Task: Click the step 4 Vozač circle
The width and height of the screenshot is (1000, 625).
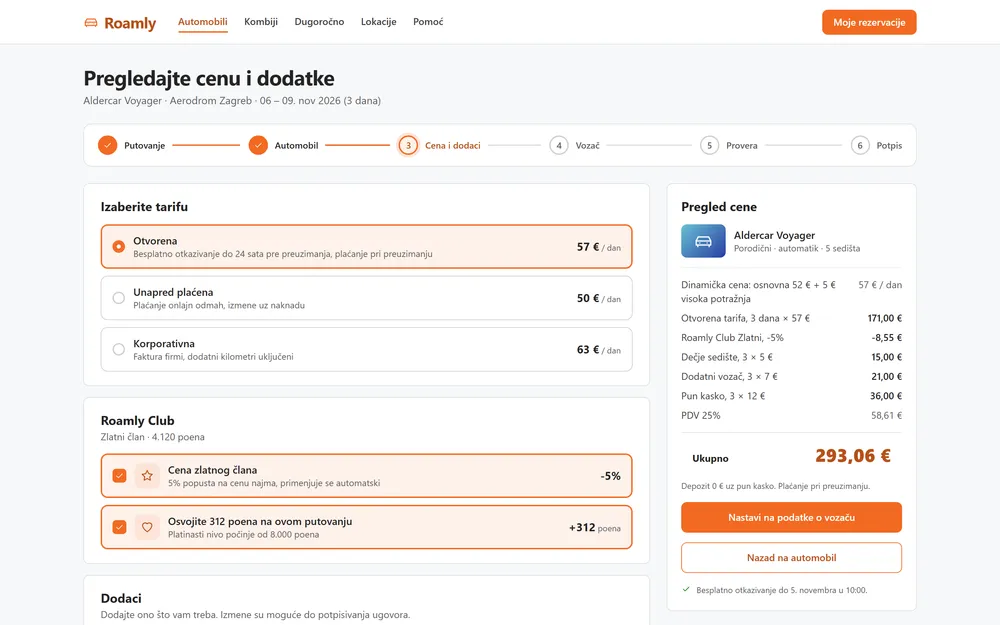Action: pos(559,145)
